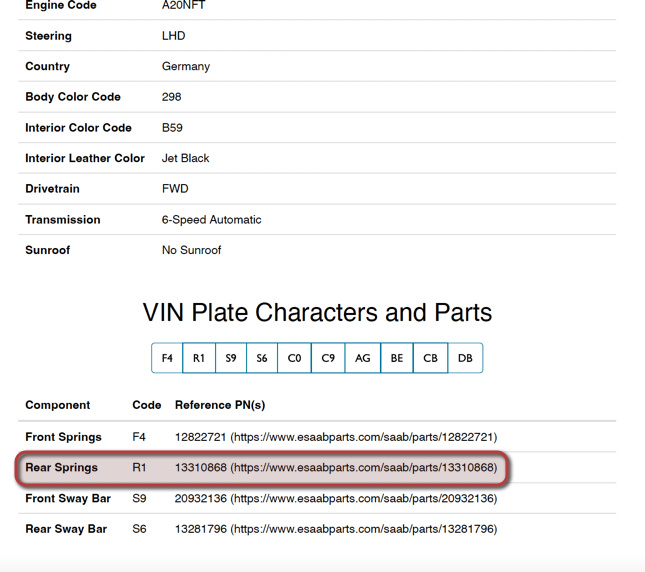Select the R1 VIN plate code box
Screen dimensions: 645x572
[199, 358]
